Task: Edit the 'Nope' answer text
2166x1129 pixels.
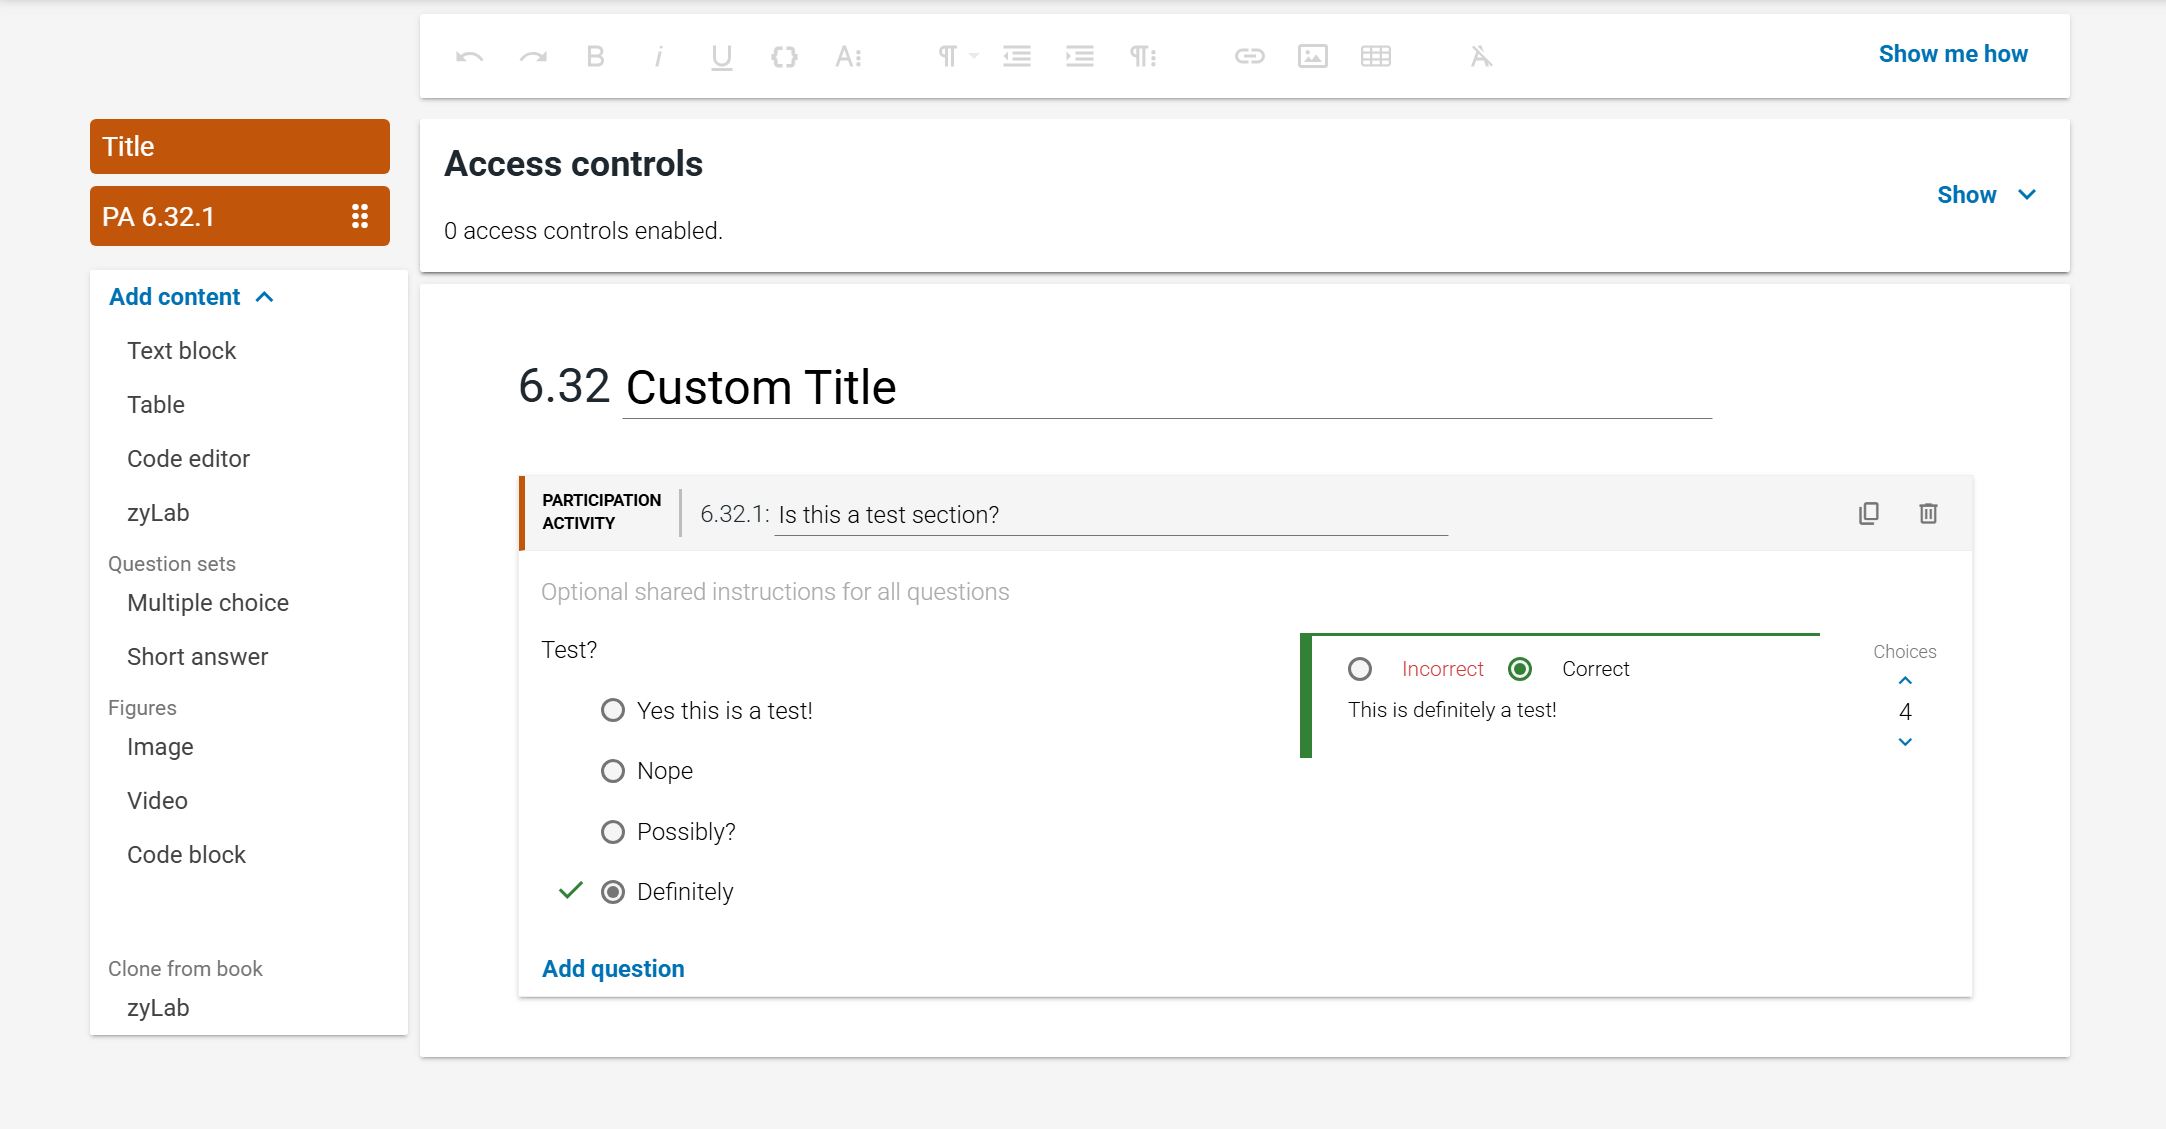Action: [665, 771]
